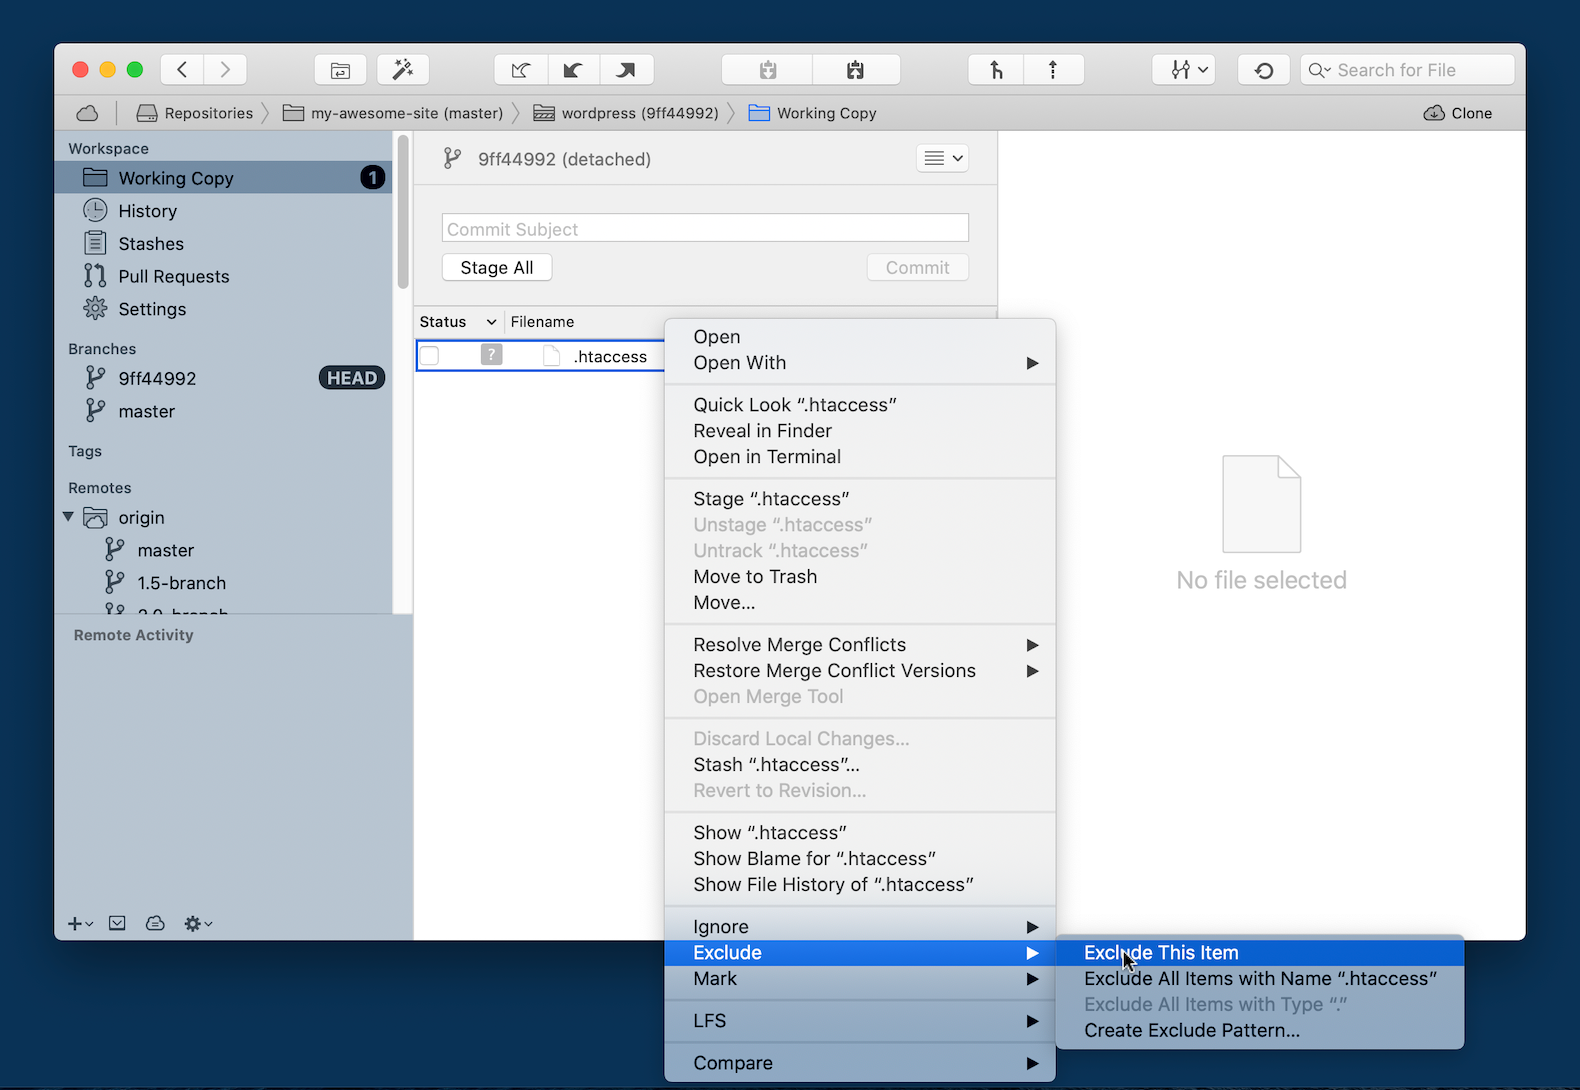Image resolution: width=1580 pixels, height=1090 pixels.
Task: Click the Apply Stash toolbar icon
Action: [x=855, y=70]
